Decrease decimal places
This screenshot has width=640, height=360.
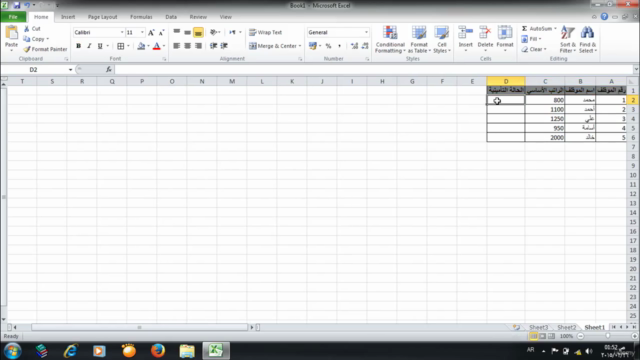tap(365, 46)
